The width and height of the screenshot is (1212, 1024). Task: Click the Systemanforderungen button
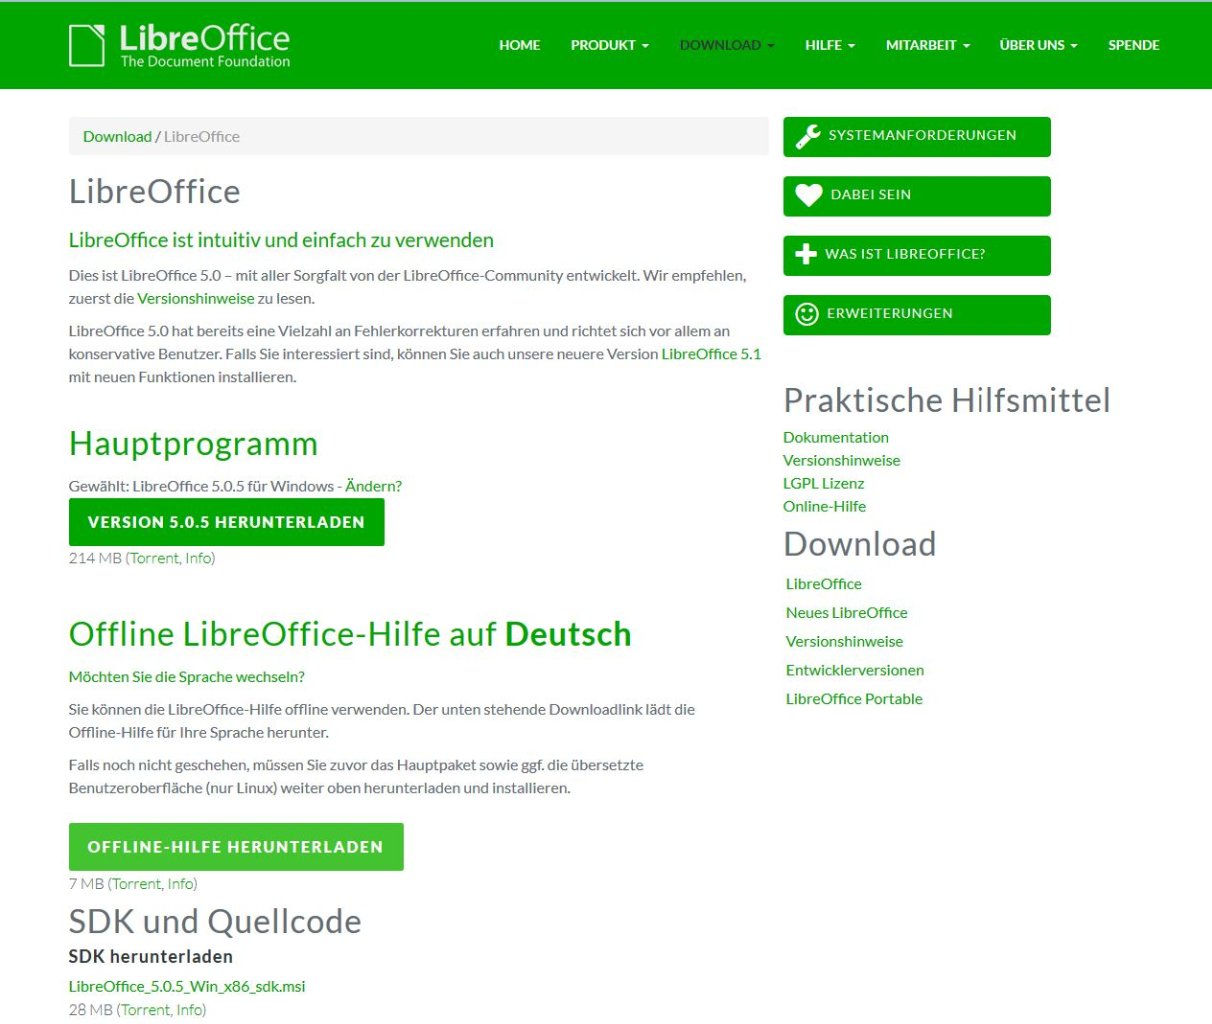tap(917, 136)
